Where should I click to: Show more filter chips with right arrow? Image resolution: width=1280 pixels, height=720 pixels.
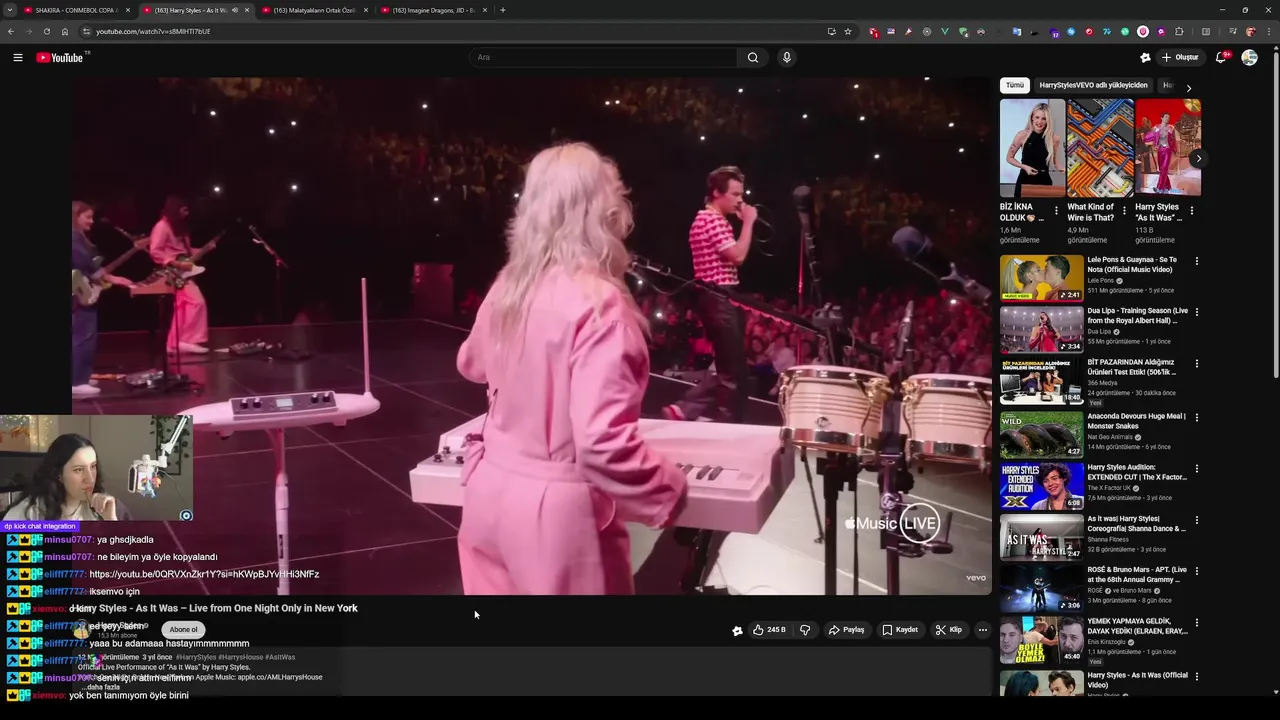(1188, 88)
